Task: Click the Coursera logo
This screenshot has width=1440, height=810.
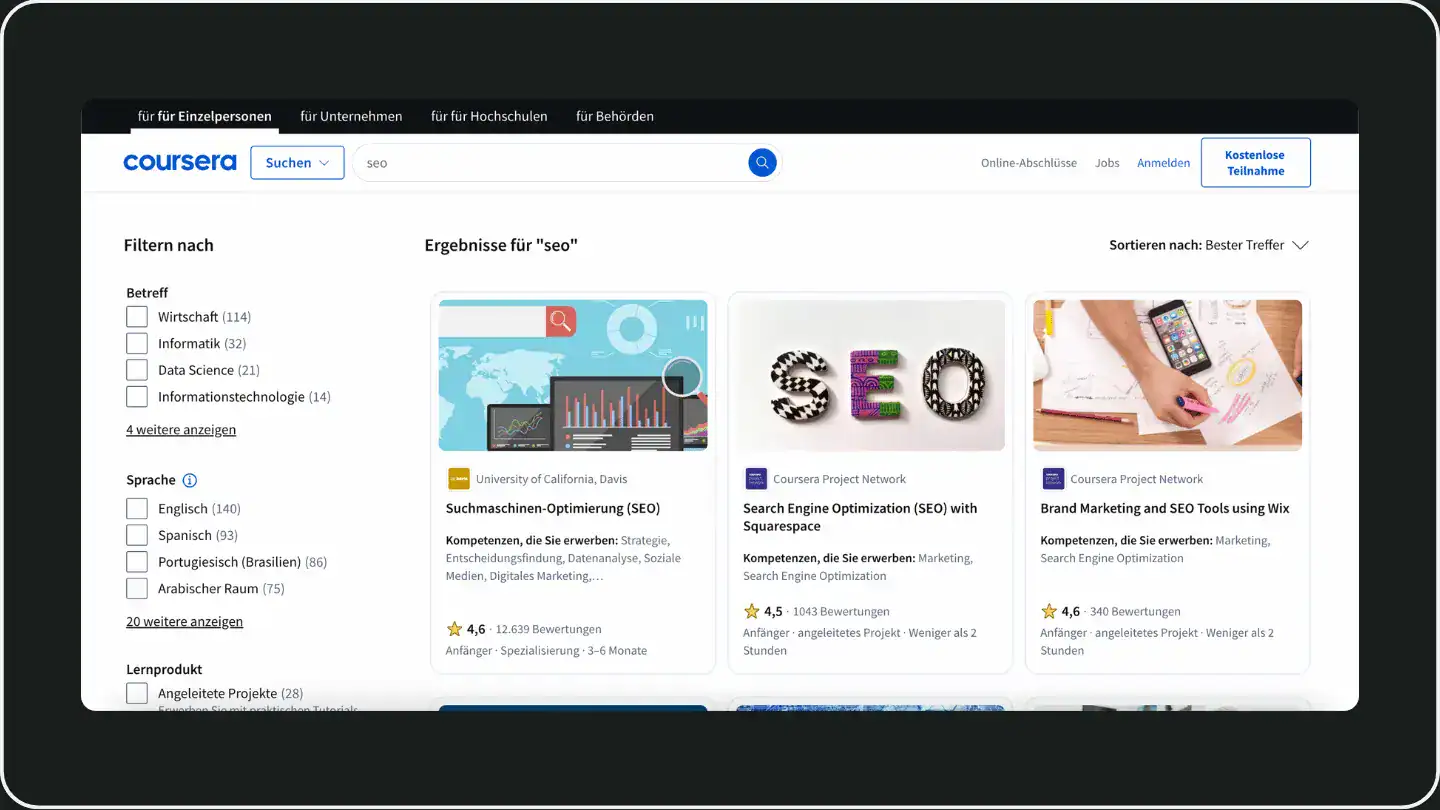Action: pyautogui.click(x=180, y=162)
